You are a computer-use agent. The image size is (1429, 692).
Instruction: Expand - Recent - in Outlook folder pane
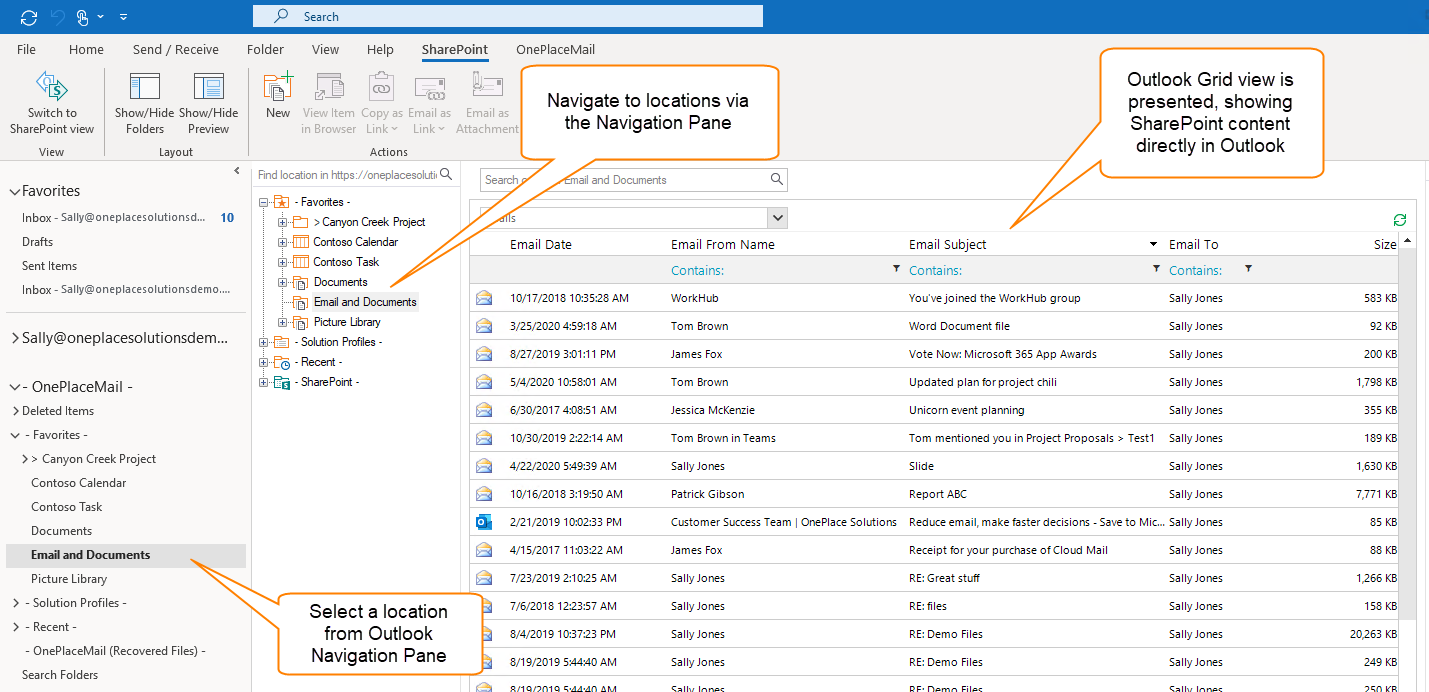pos(15,627)
